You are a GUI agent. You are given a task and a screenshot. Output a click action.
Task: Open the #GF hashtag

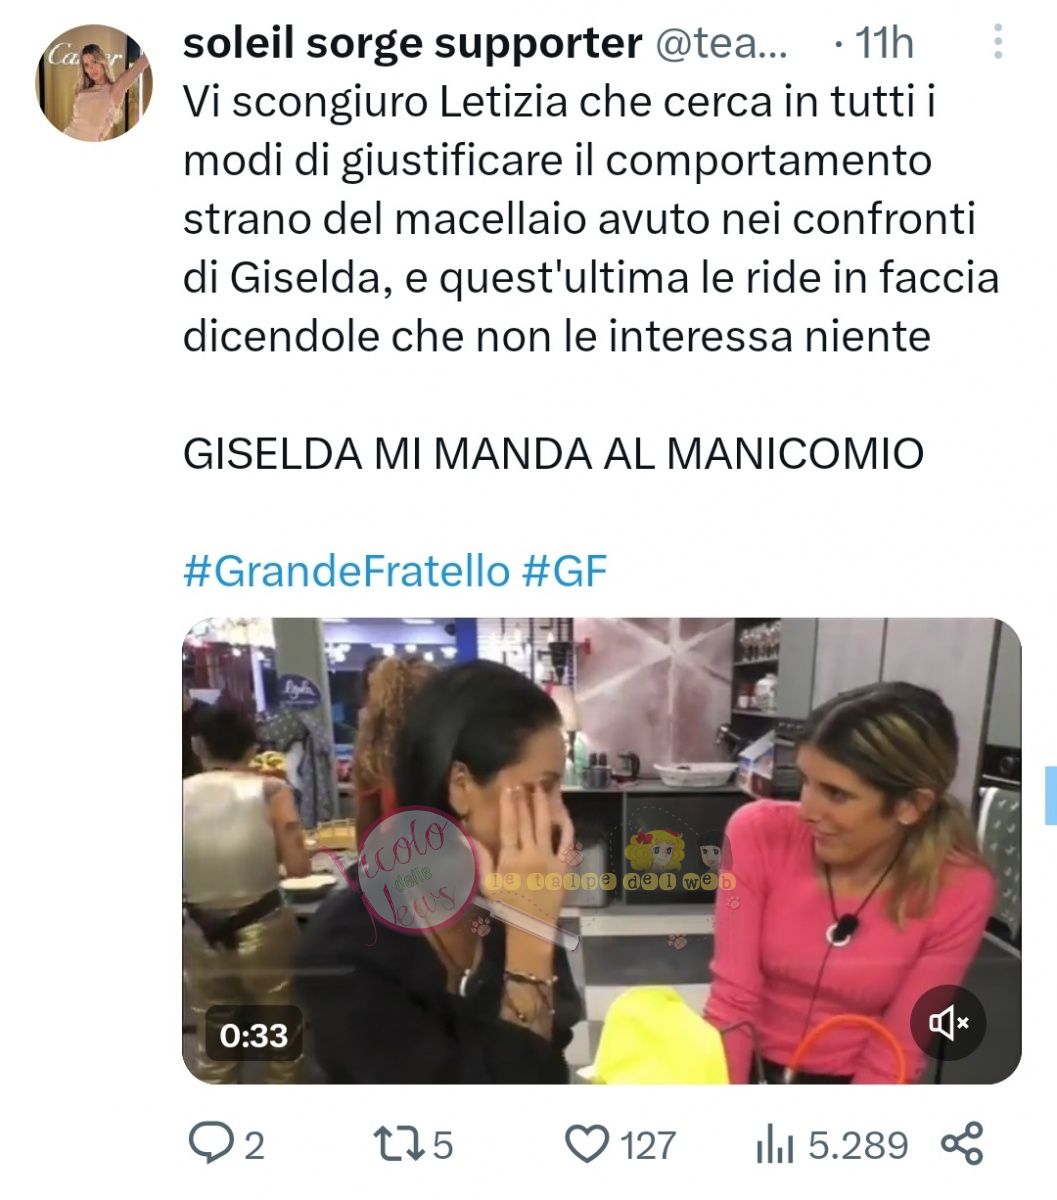click(x=565, y=572)
